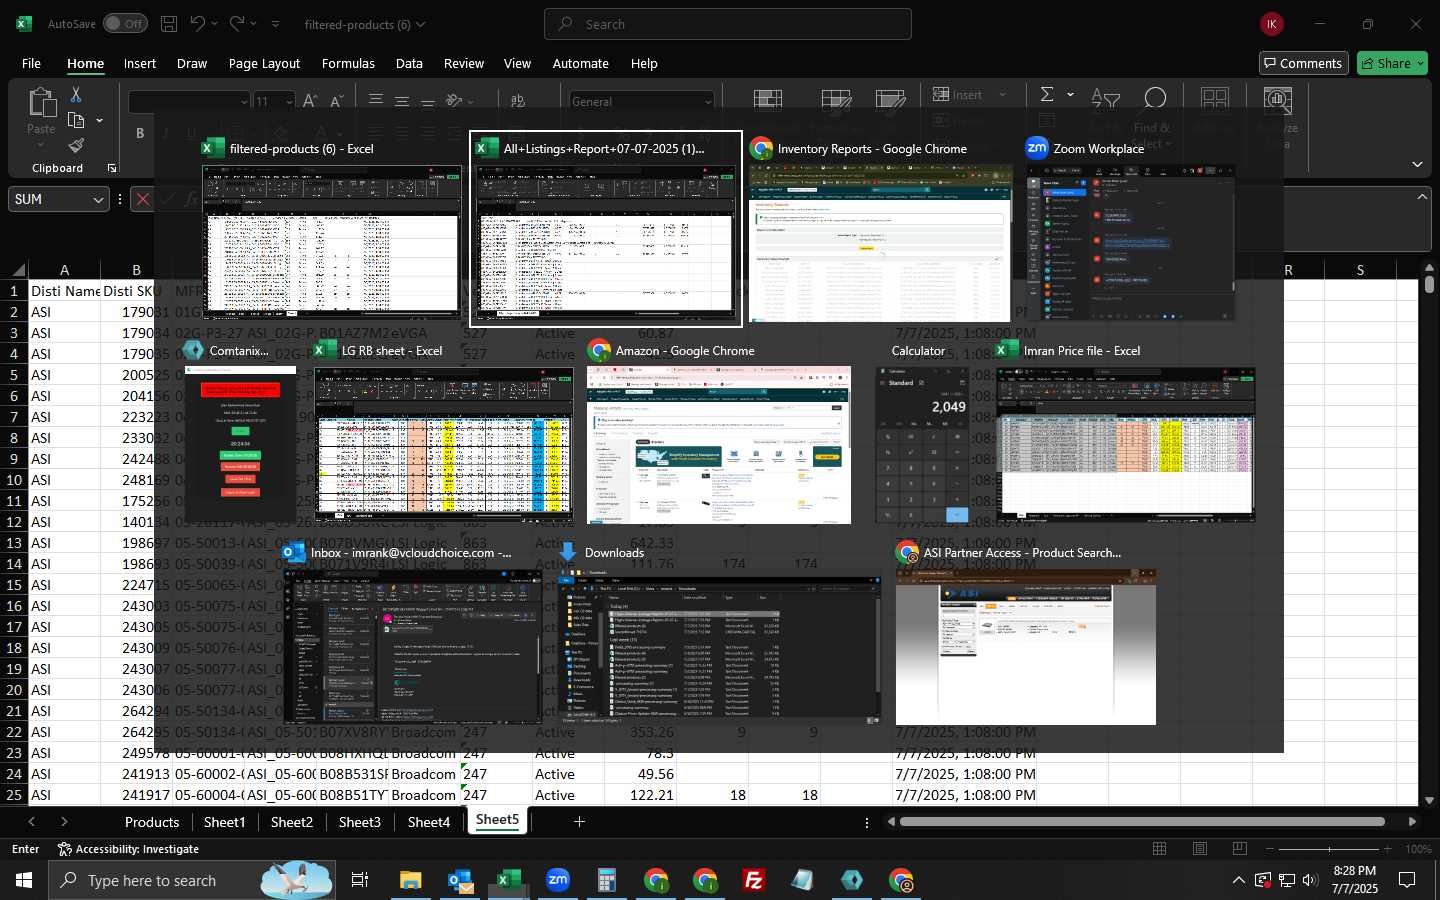Open the Automate tab

(581, 63)
